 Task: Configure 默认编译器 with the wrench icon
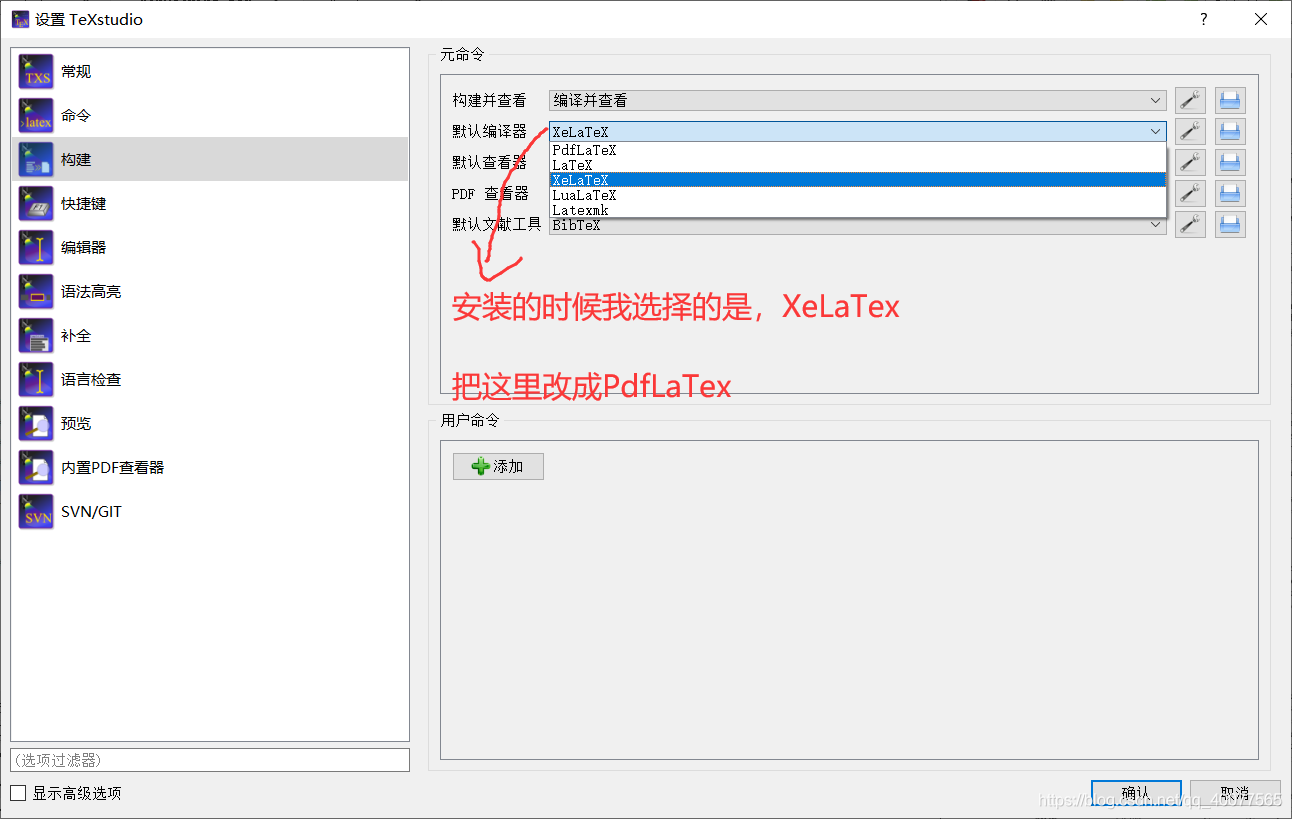point(1190,131)
